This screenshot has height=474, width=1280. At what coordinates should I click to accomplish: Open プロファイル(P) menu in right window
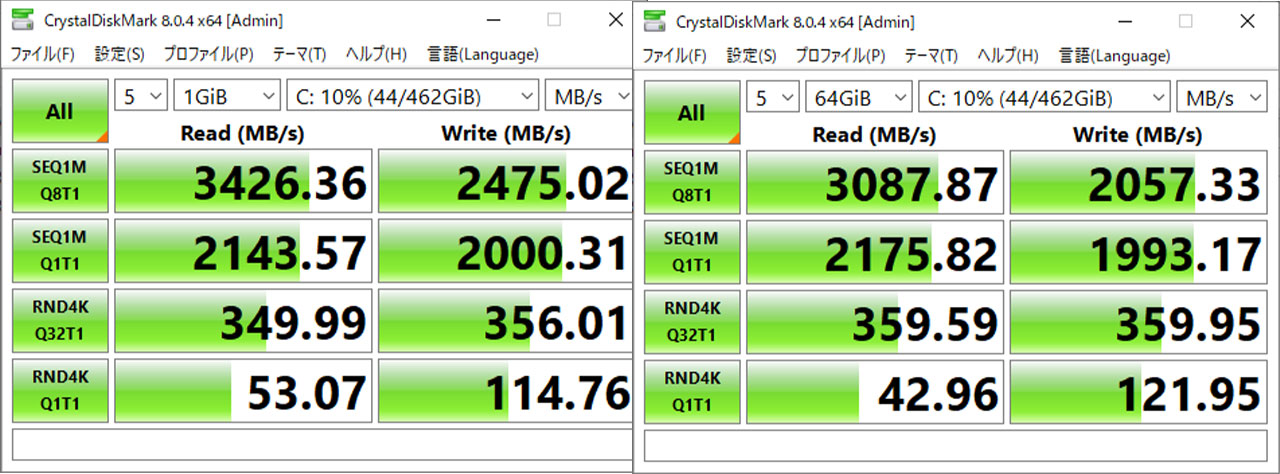tap(841, 55)
